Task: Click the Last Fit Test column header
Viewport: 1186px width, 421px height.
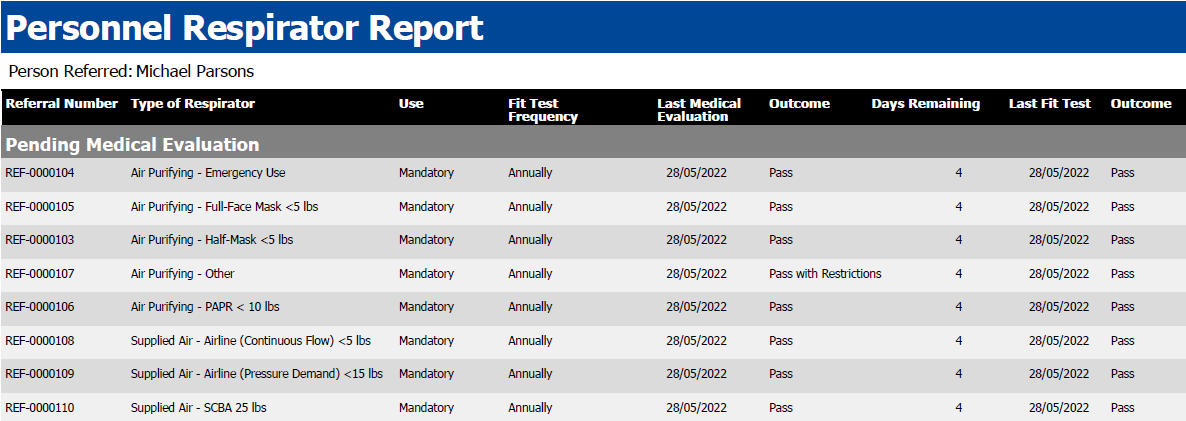Action: (1049, 104)
